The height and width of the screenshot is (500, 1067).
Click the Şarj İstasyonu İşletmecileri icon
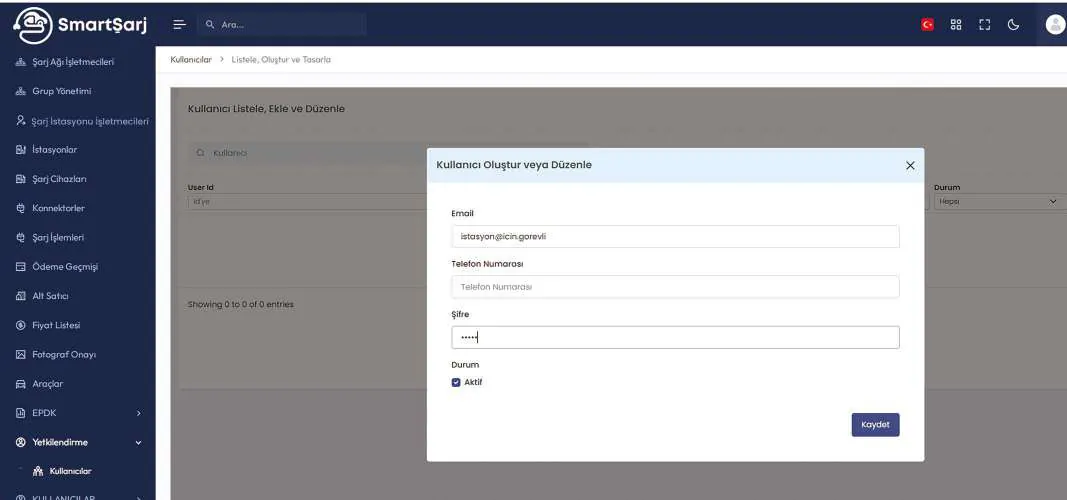click(x=20, y=121)
